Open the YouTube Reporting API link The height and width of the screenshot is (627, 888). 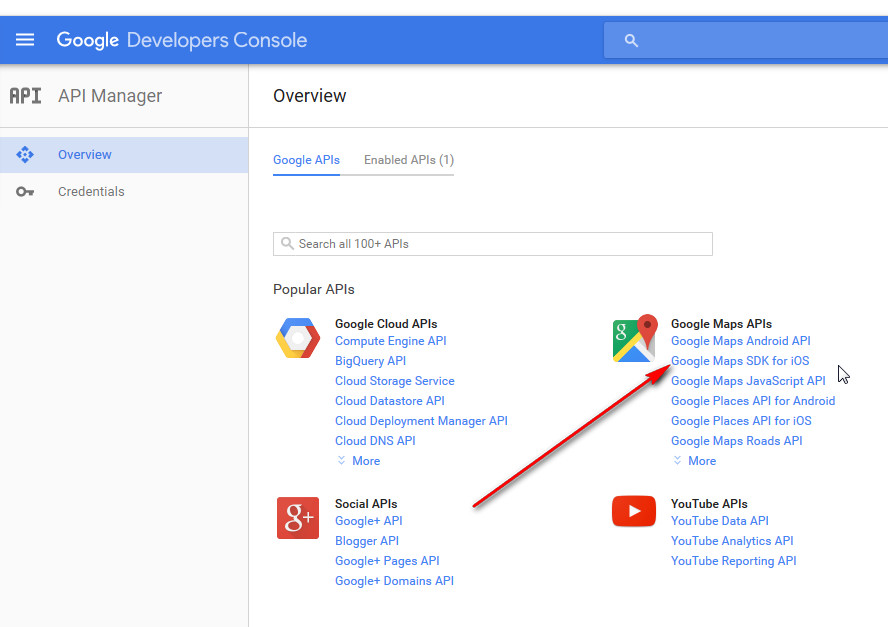click(x=734, y=561)
